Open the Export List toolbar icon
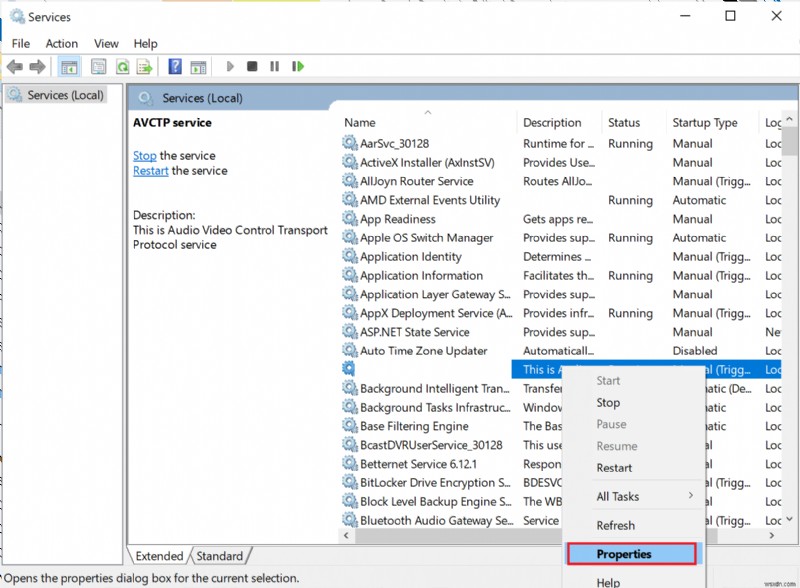Screen dimensions: 800x588 (145, 66)
